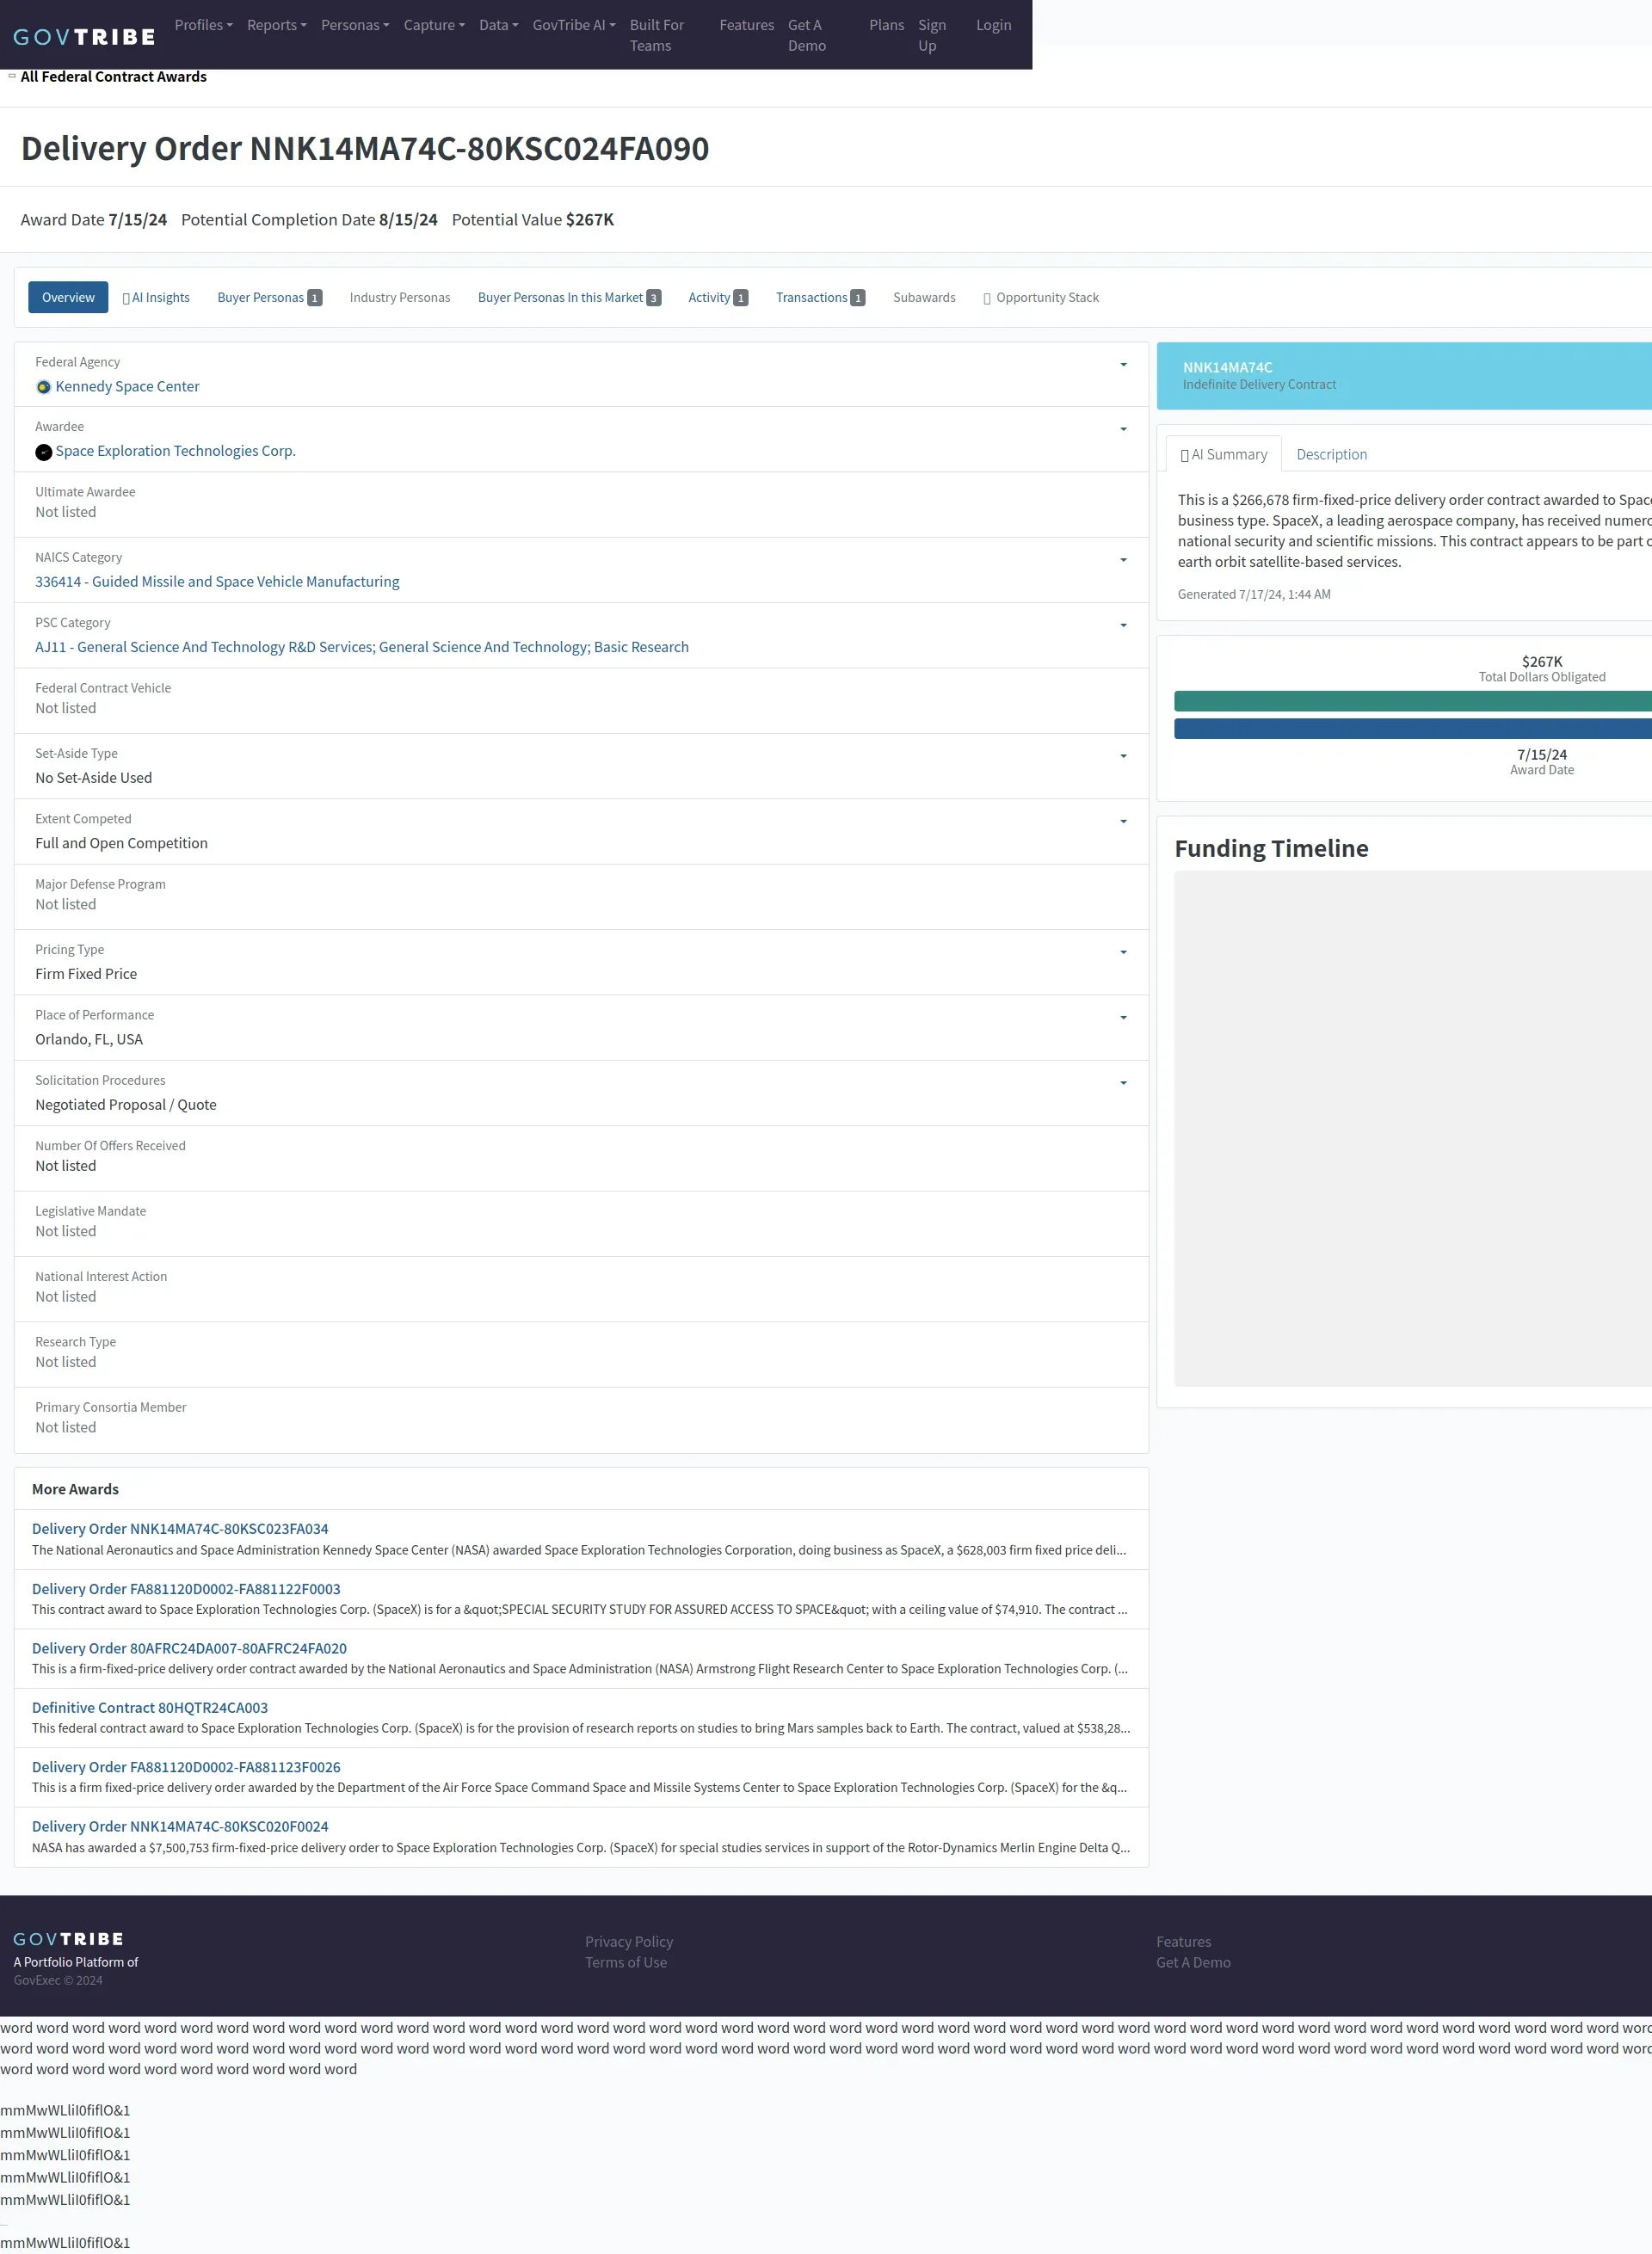The image size is (1652, 2254).
Task: Open the Personas dropdown menu
Action: 355,25
